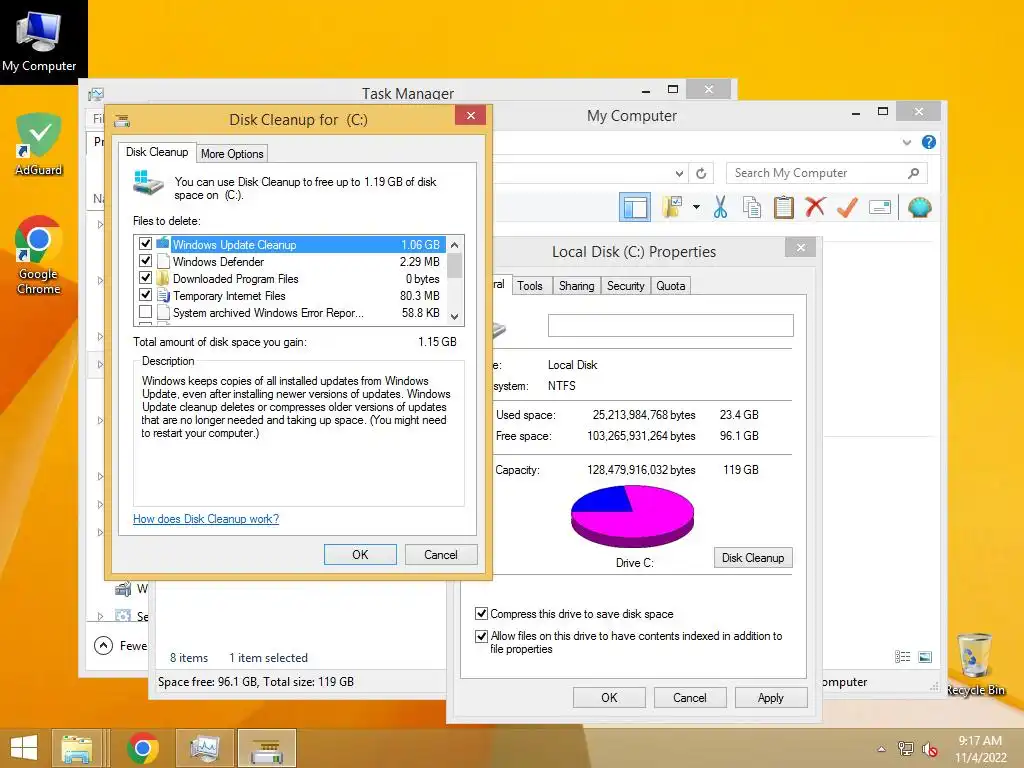Image resolution: width=1024 pixels, height=768 pixels.
Task: Open dropdown arrow beside folder icon
Action: (x=696, y=207)
